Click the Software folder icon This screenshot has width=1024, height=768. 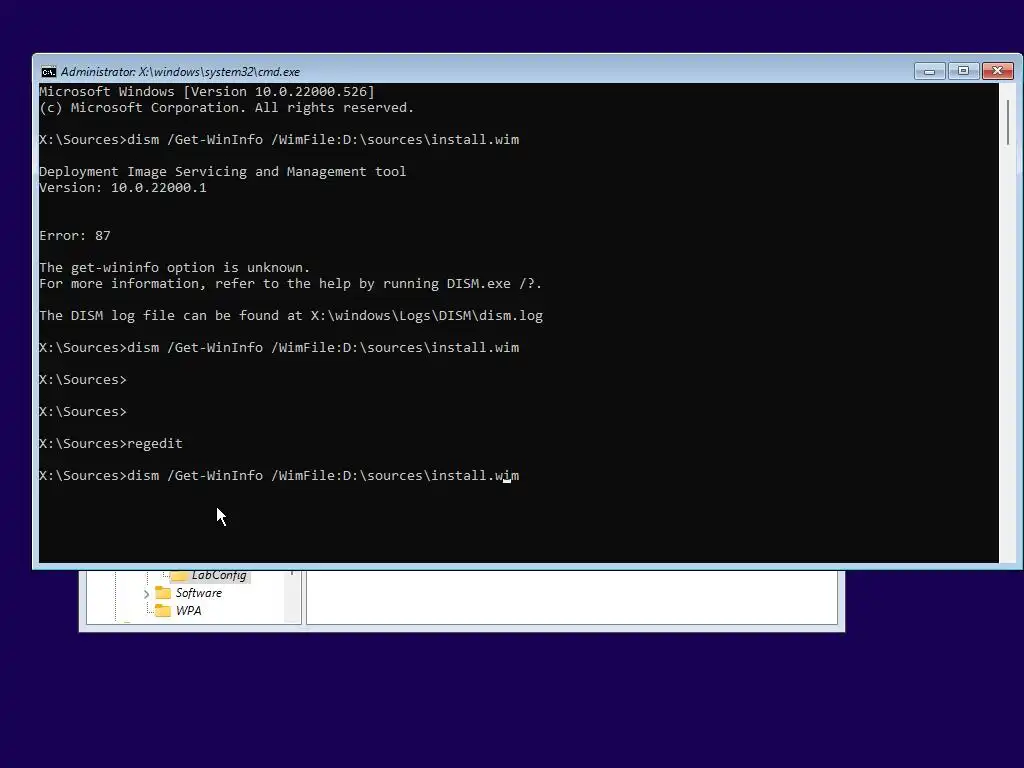pyautogui.click(x=163, y=593)
